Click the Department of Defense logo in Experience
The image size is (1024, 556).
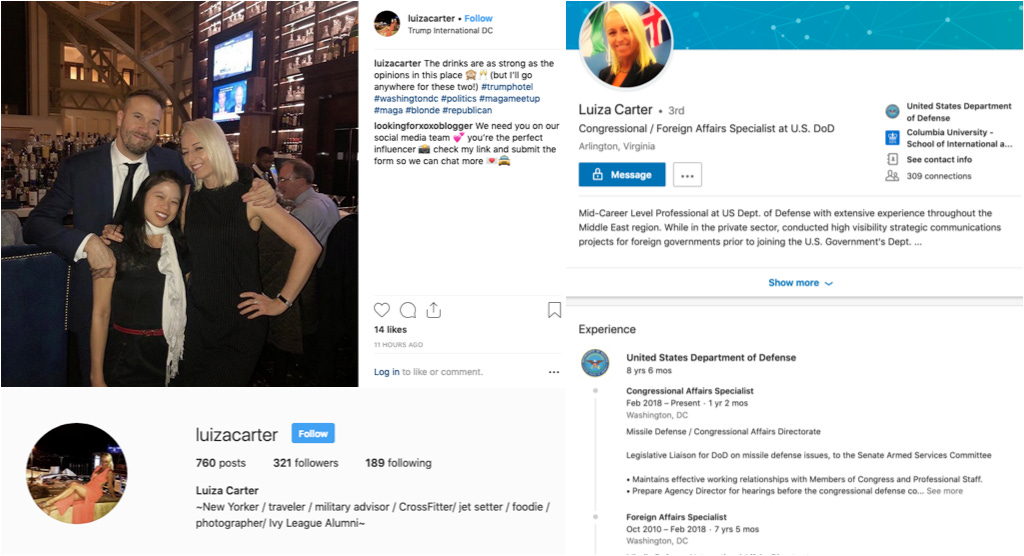tap(595, 363)
